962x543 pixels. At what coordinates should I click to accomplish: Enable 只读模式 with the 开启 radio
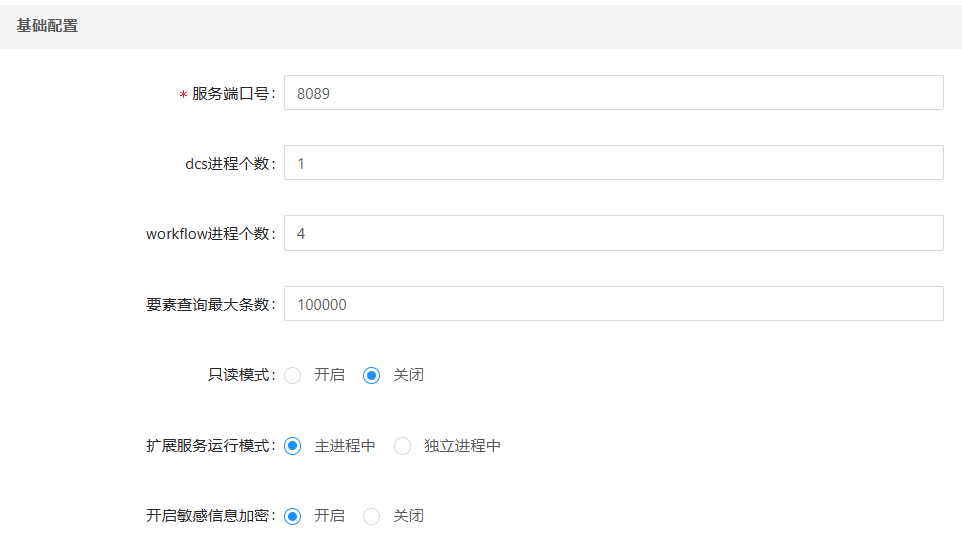click(x=293, y=375)
